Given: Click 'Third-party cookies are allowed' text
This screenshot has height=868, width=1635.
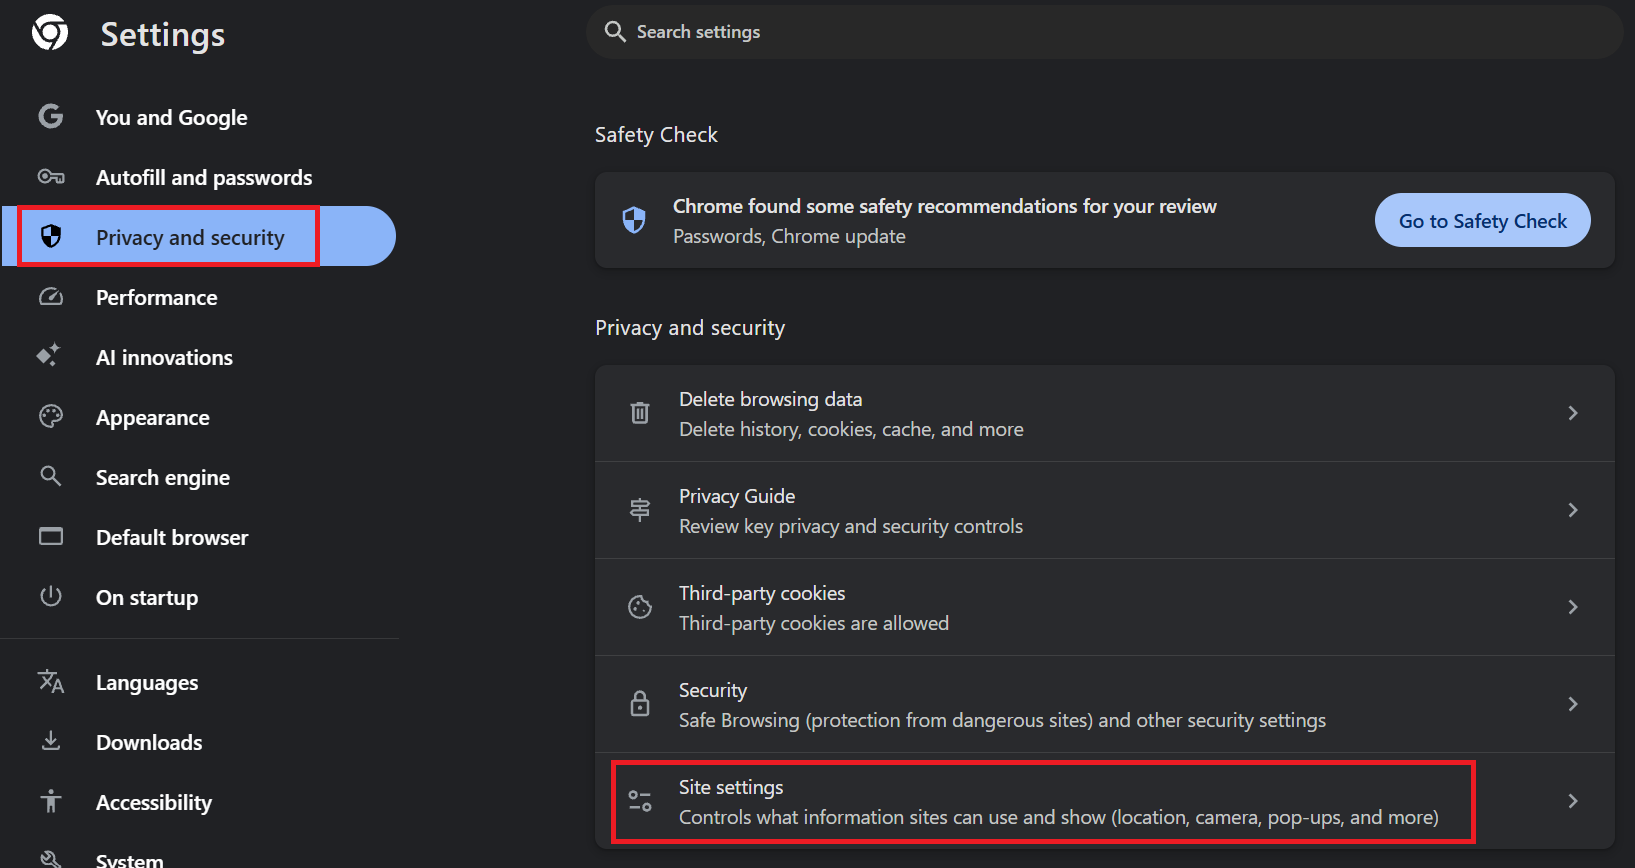Looking at the screenshot, I should (x=814, y=623).
